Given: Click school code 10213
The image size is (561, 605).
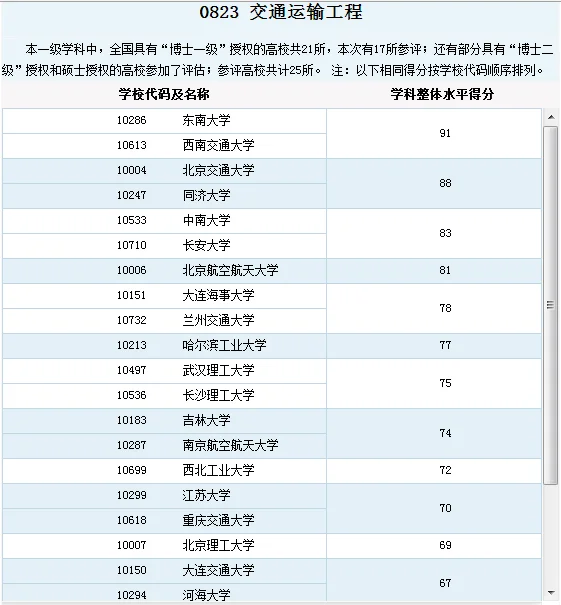Looking at the screenshot, I should click(x=132, y=345).
